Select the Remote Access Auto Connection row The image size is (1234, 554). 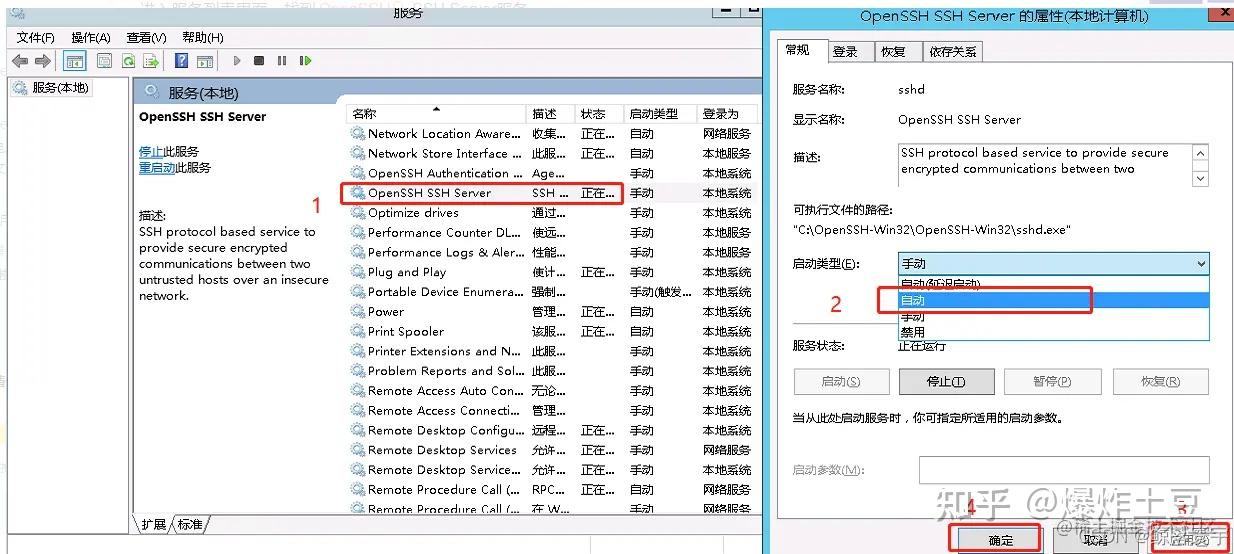point(551,391)
